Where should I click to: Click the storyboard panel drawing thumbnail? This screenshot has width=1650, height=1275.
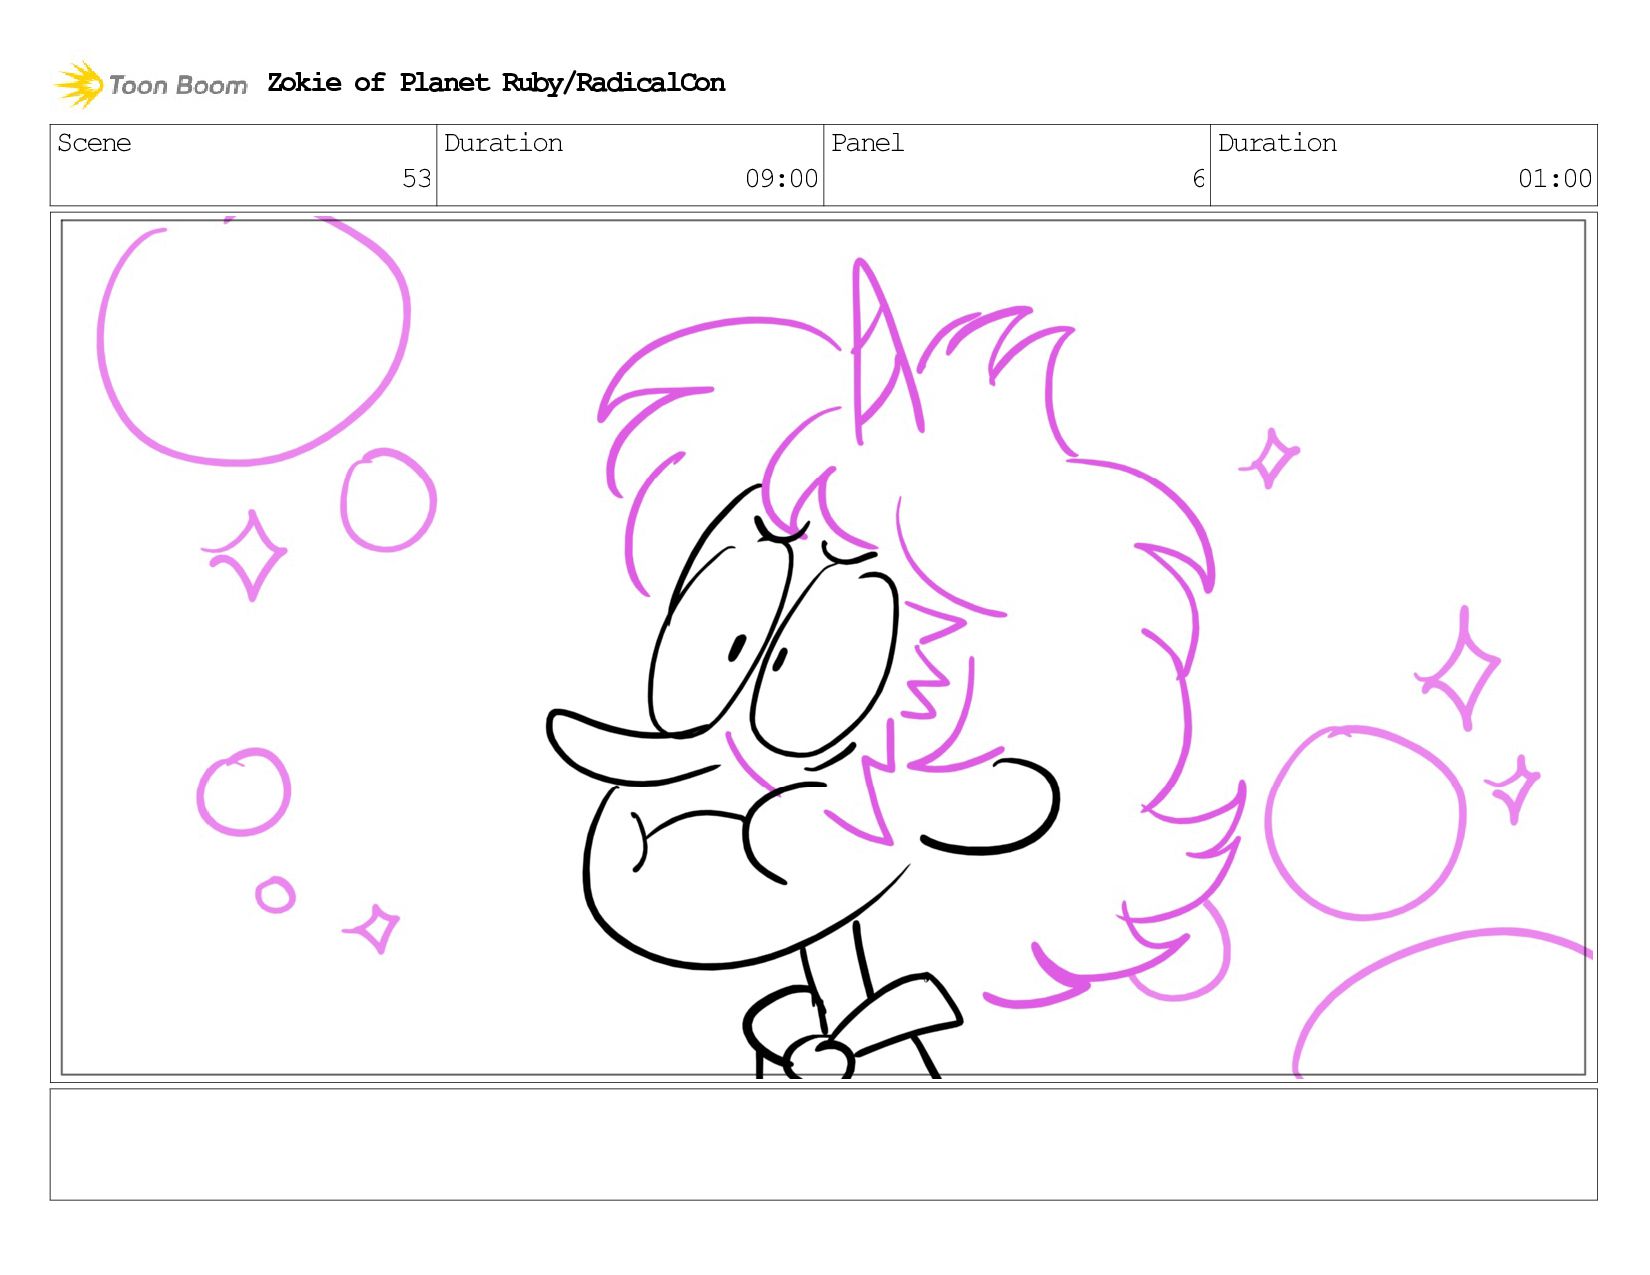(x=824, y=647)
